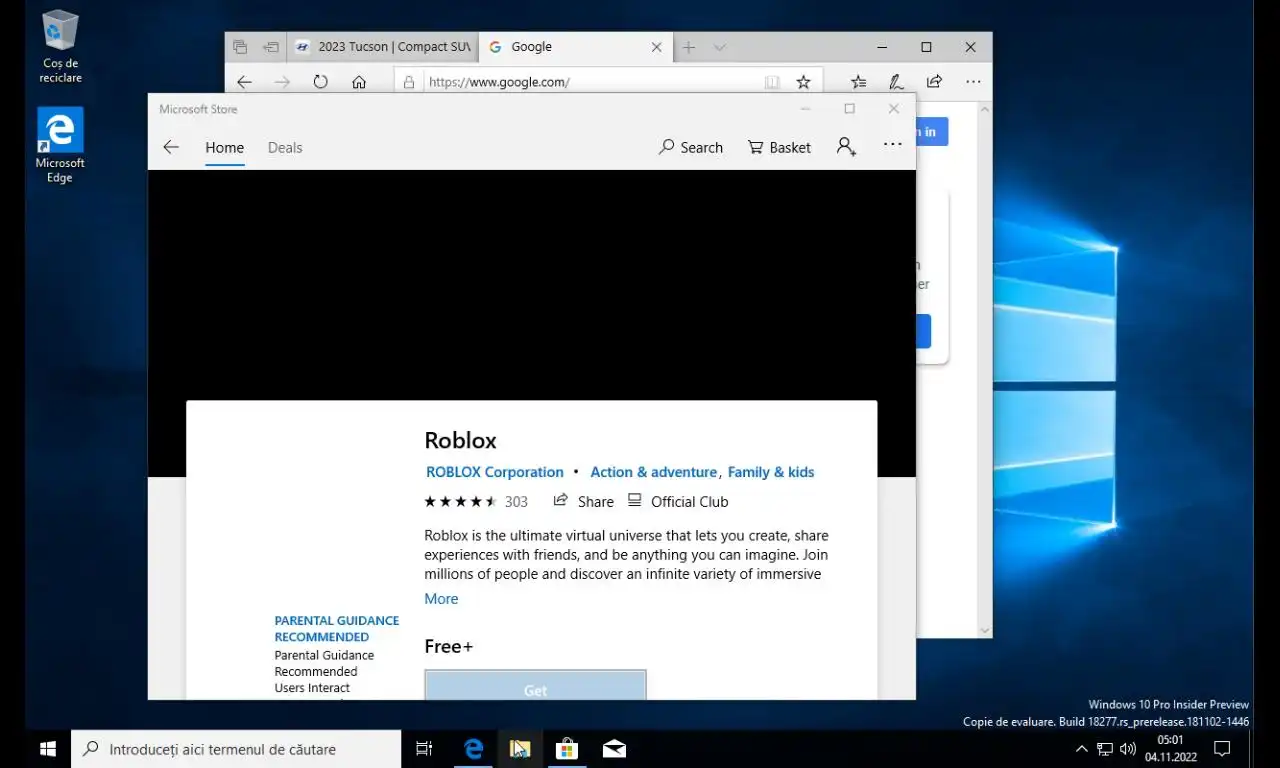
Task: Click Edge icon on taskbar
Action: pyautogui.click(x=473, y=748)
